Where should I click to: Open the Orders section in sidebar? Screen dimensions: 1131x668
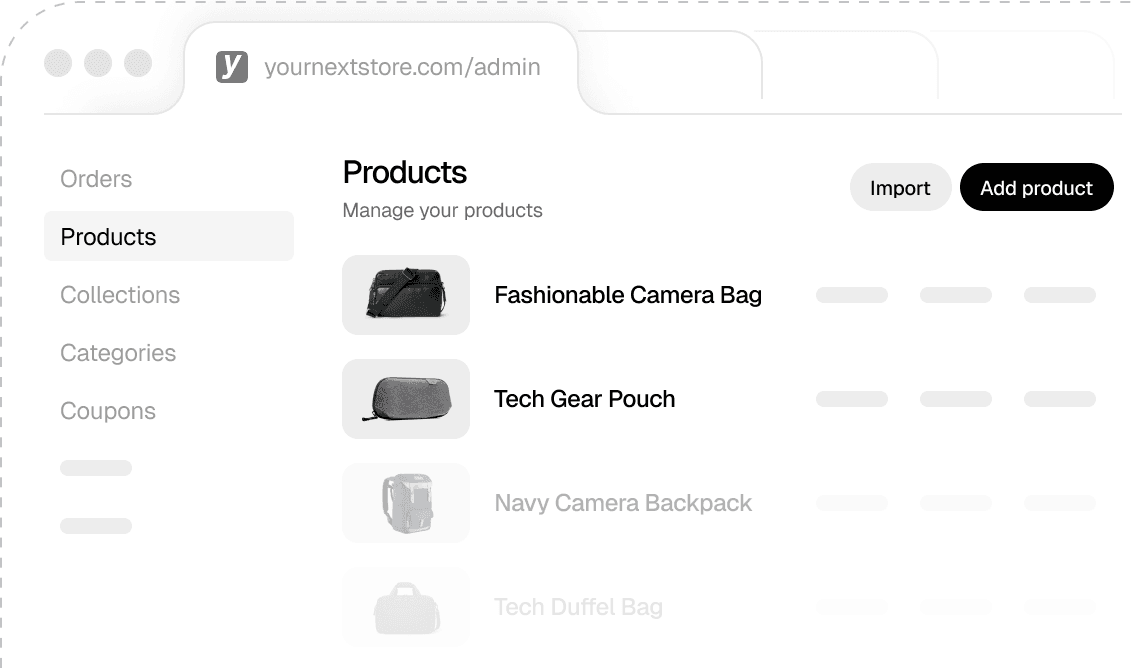pos(96,179)
